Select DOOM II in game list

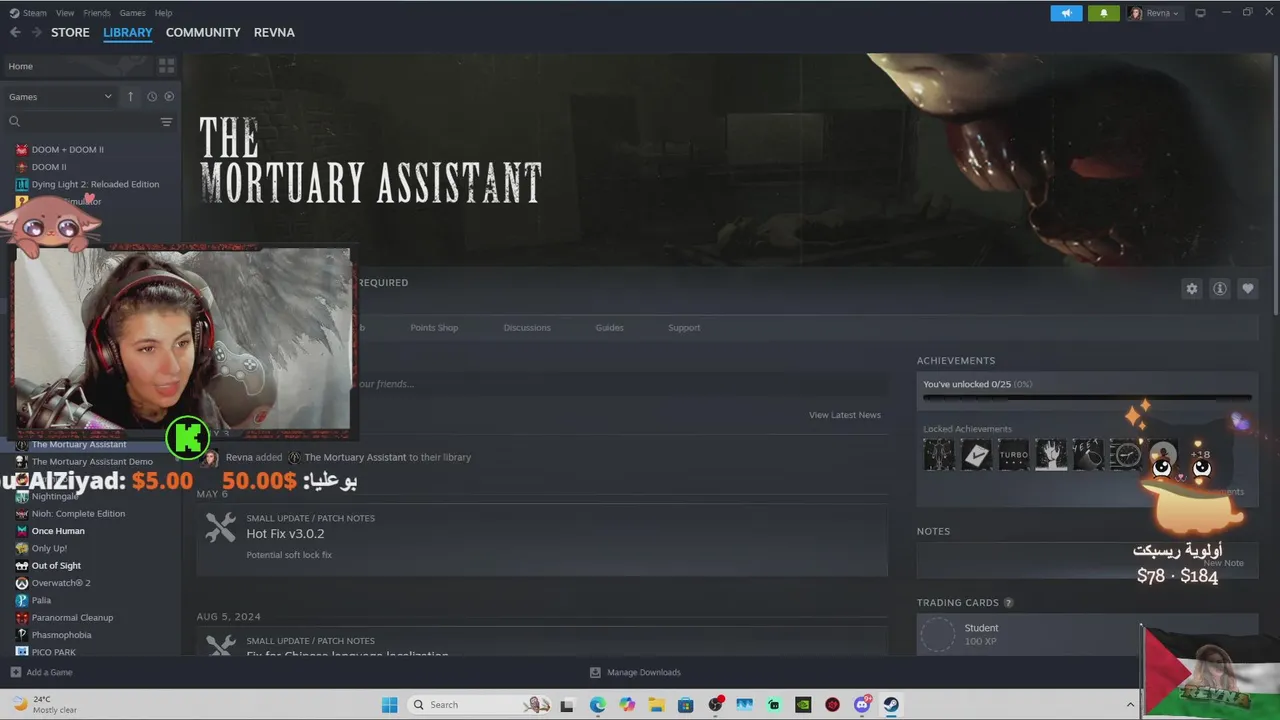[49, 167]
